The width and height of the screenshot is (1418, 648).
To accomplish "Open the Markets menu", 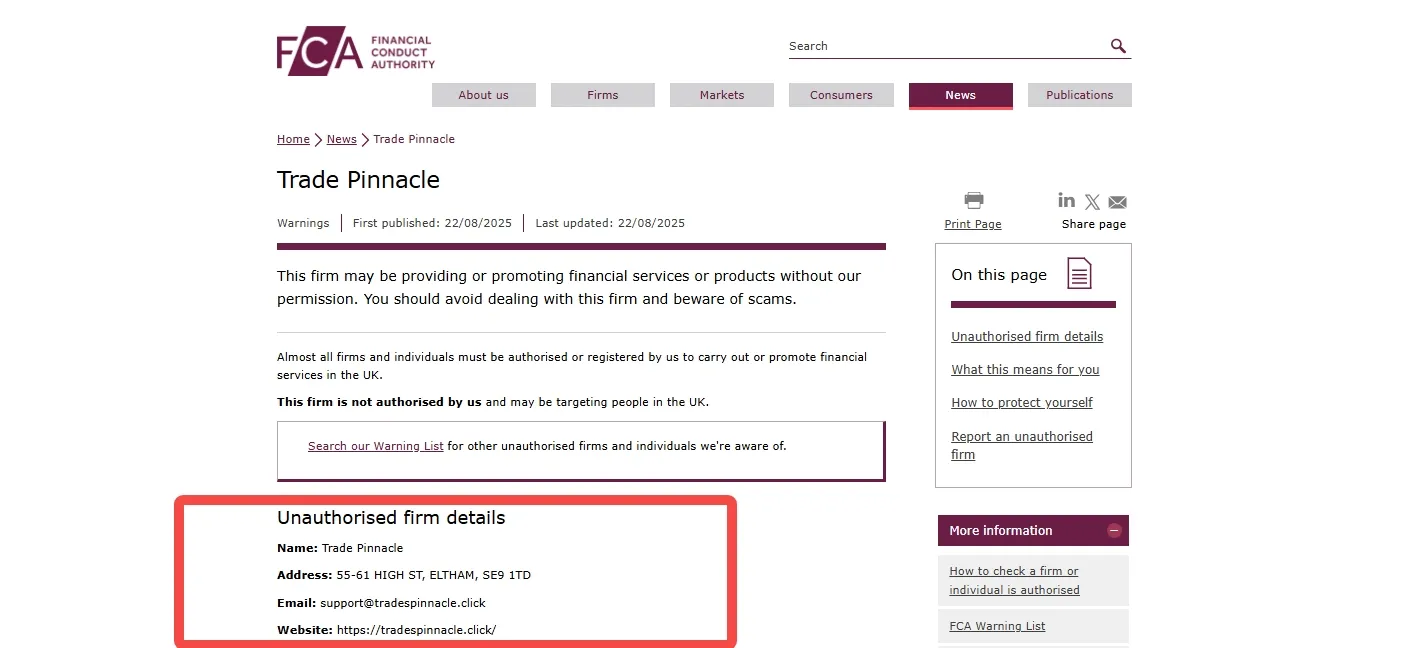I will (x=722, y=95).
